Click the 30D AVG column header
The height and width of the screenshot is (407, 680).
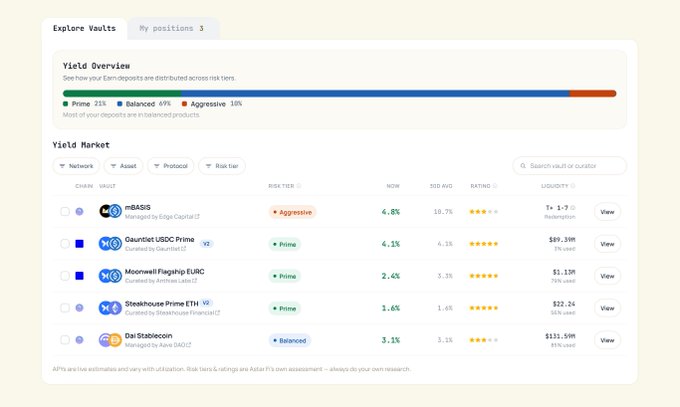(441, 186)
